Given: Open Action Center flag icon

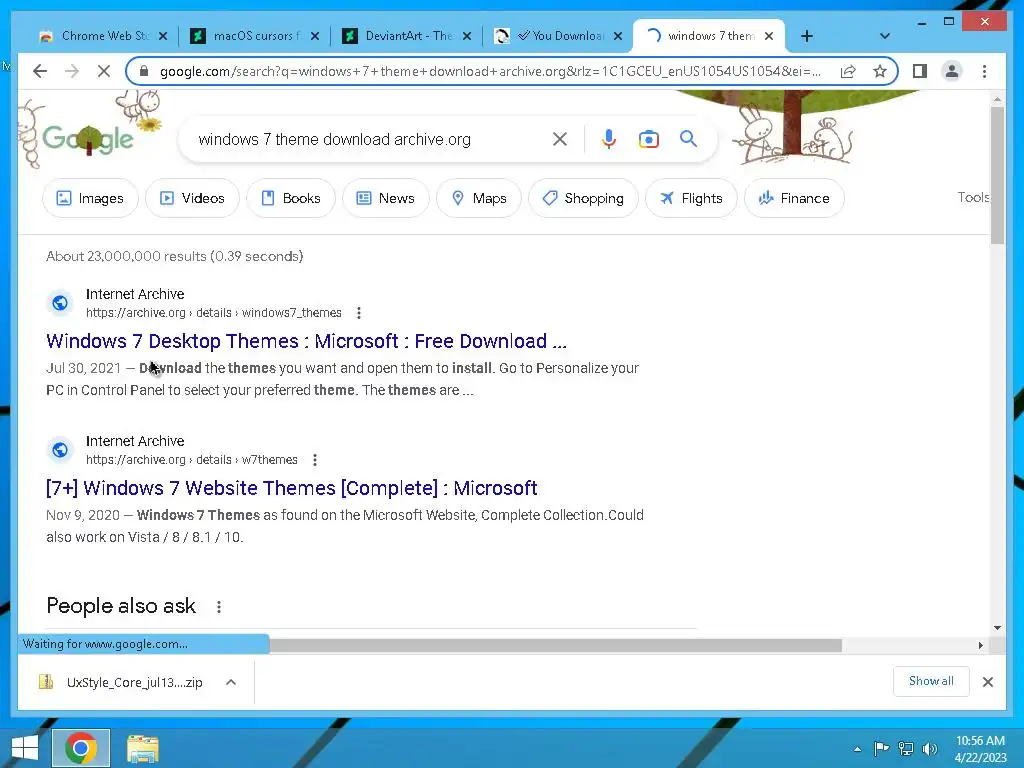Looking at the screenshot, I should click(881, 748).
